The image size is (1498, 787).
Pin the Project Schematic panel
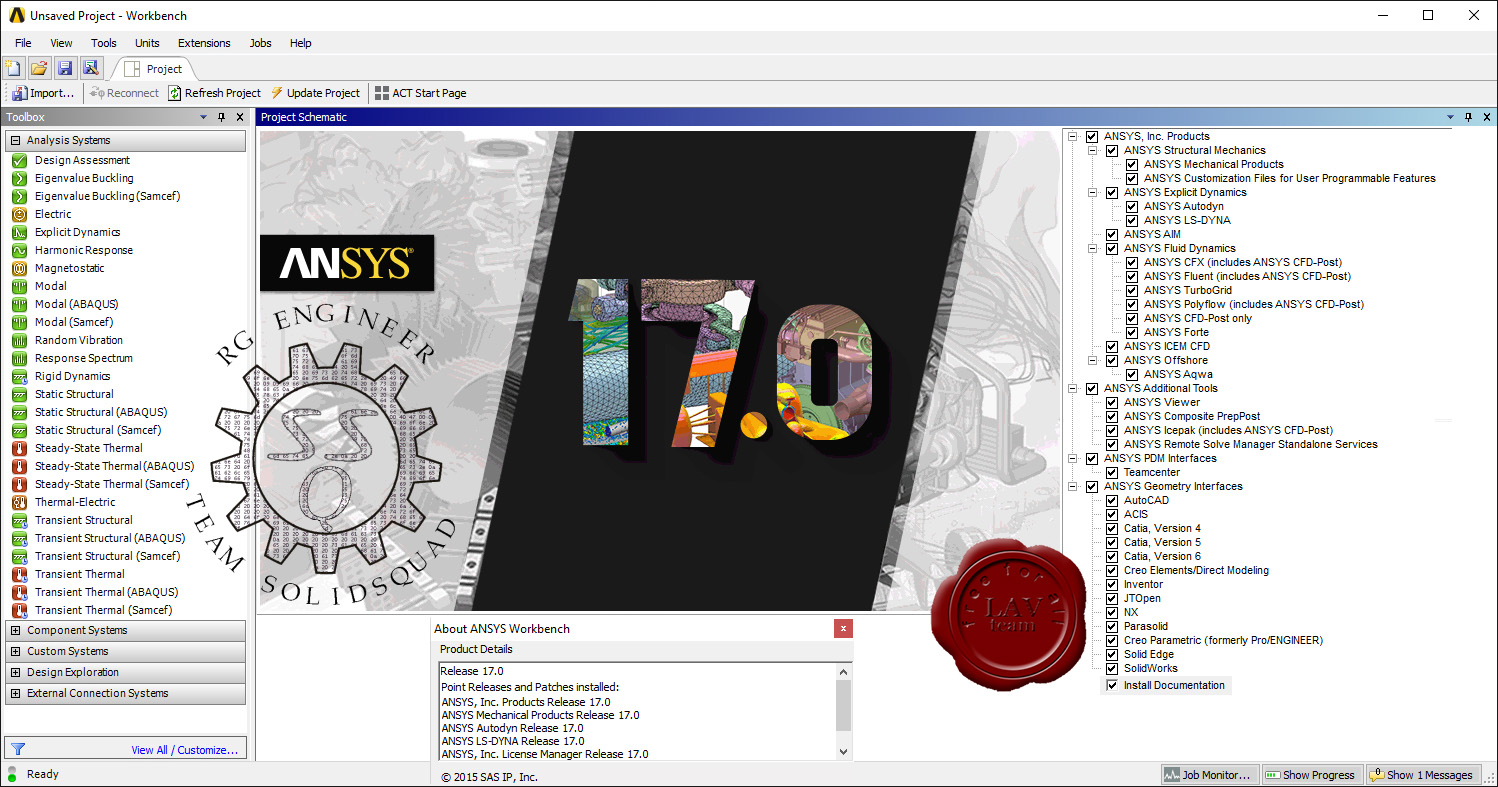1469,117
